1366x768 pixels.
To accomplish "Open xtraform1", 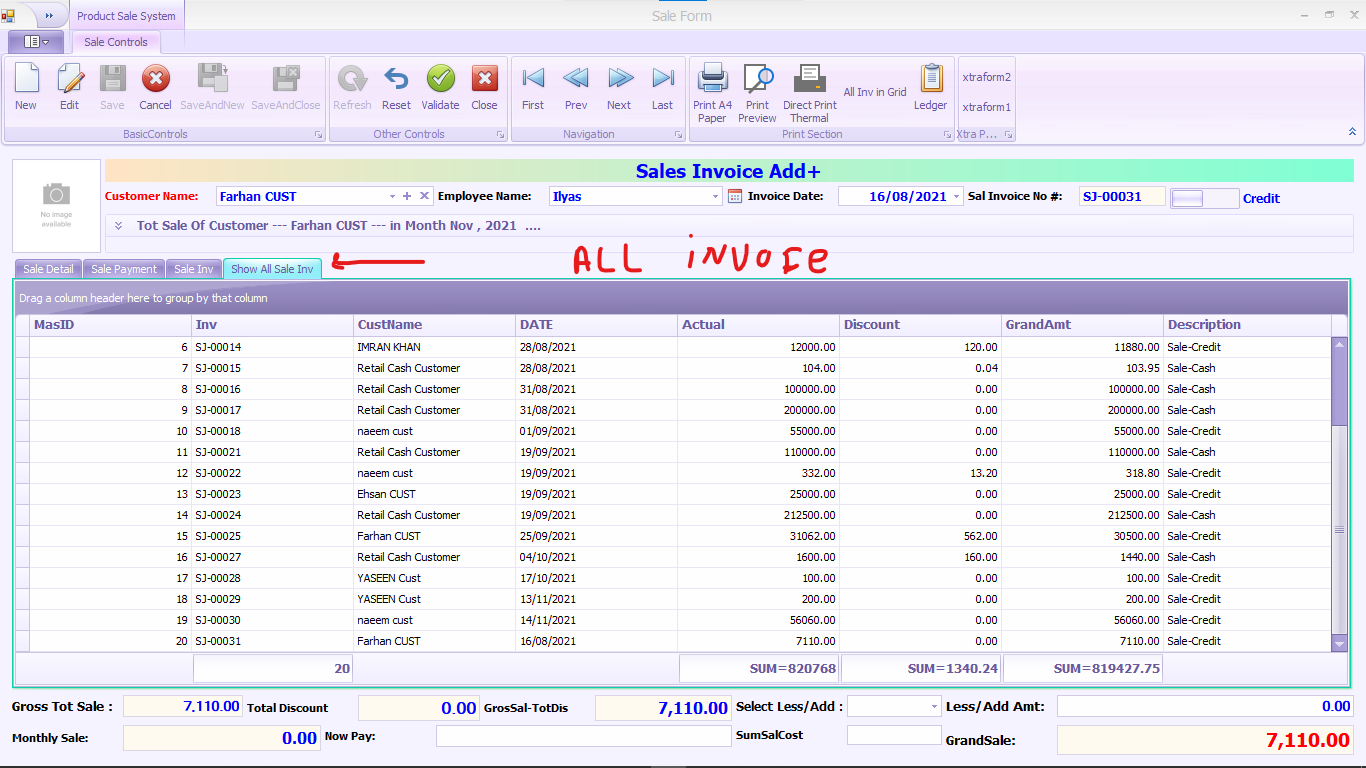I will tap(986, 107).
